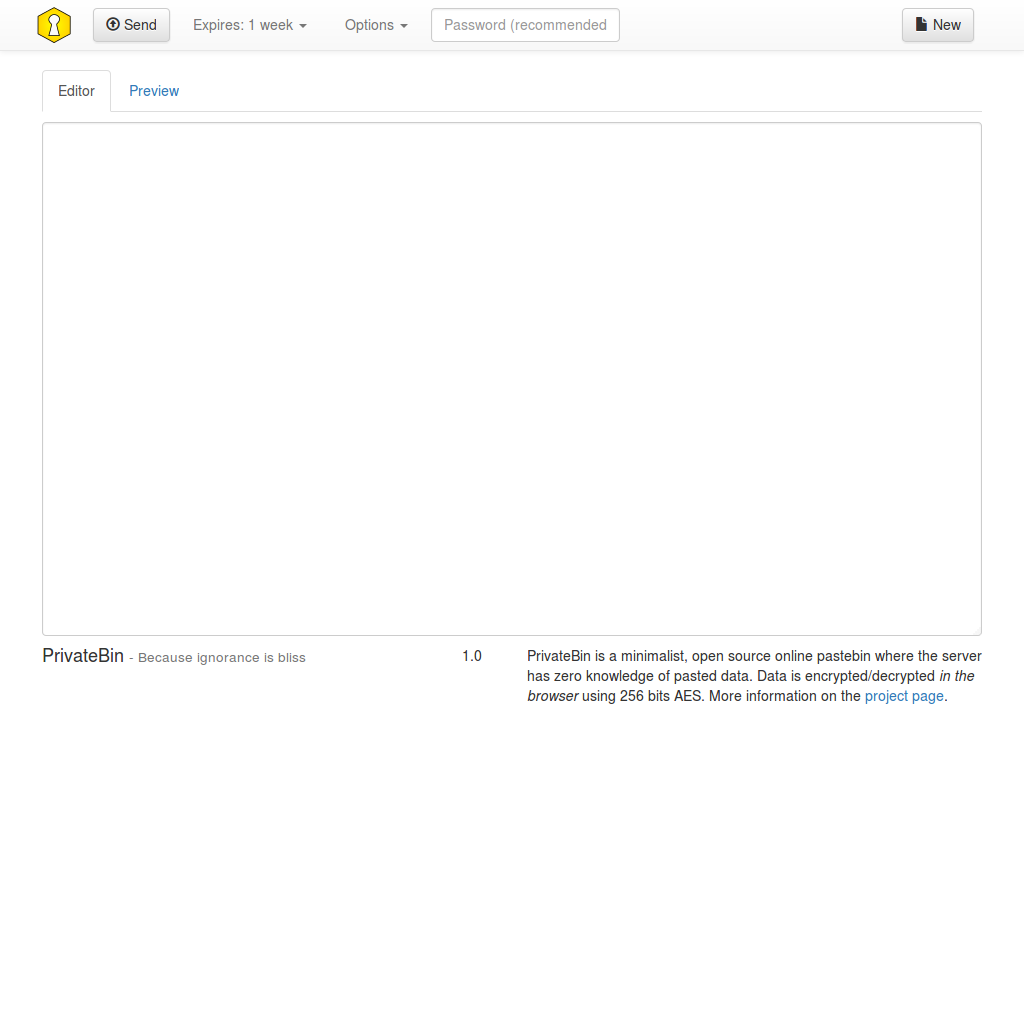Click the paste icon on New button
Screen dimensions: 1024x1024
coord(919,24)
